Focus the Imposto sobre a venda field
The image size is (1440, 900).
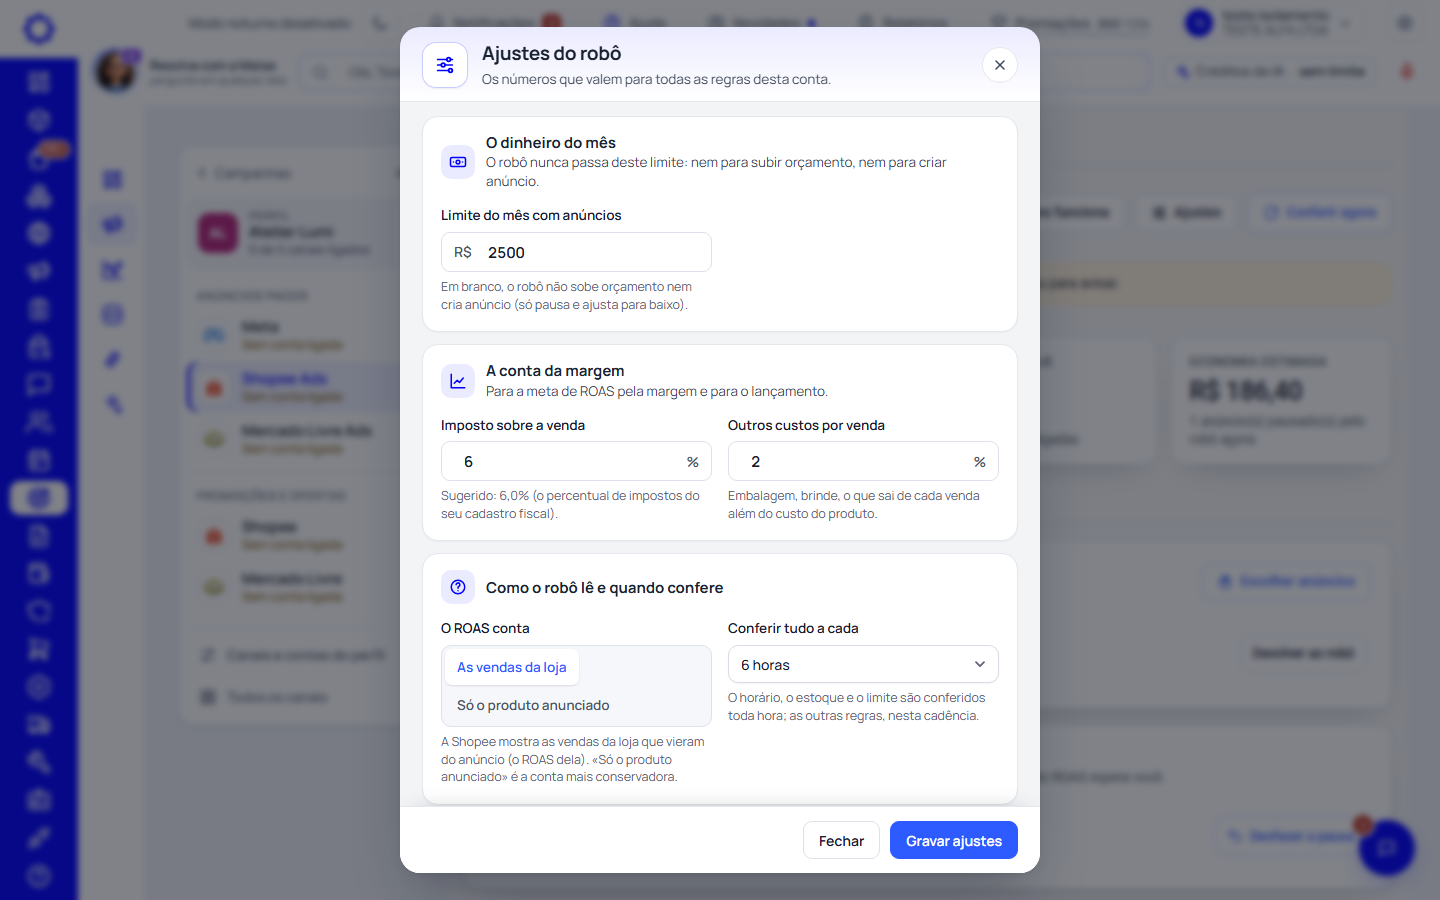[576, 462]
